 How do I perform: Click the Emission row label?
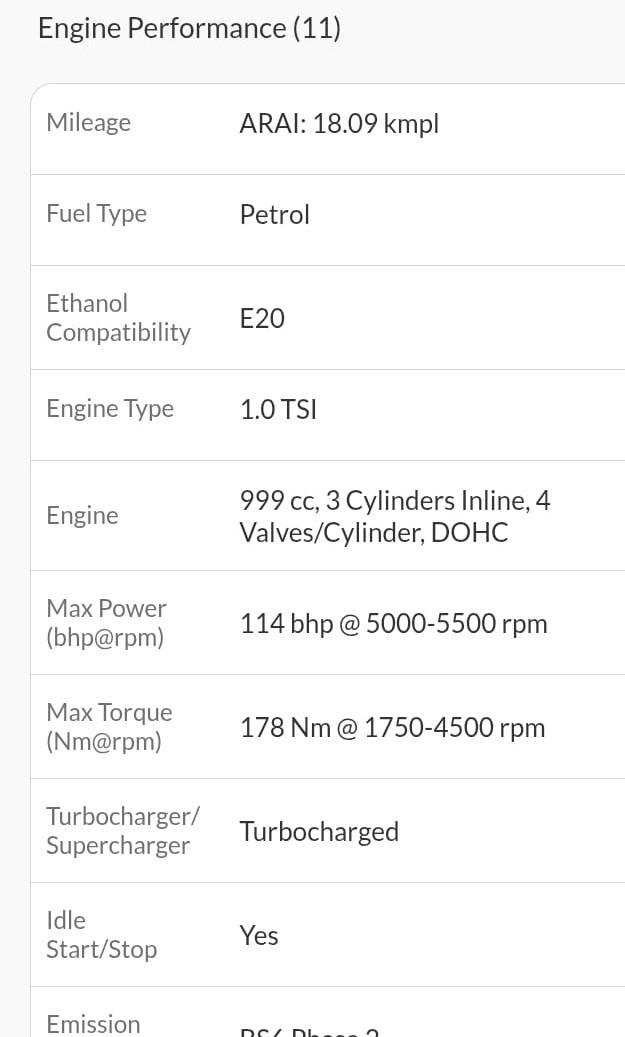[x=93, y=1025]
